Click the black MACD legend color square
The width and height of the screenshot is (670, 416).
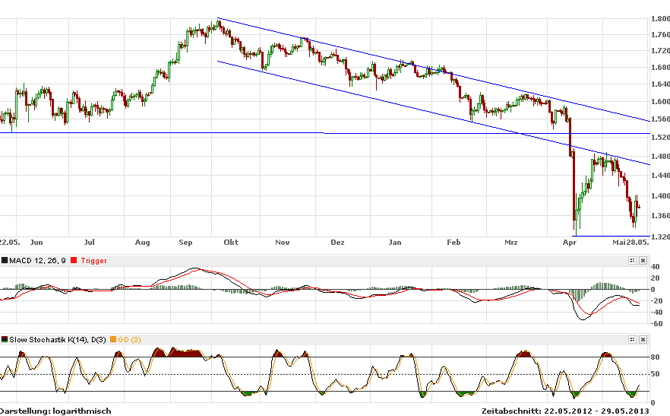coord(4,260)
